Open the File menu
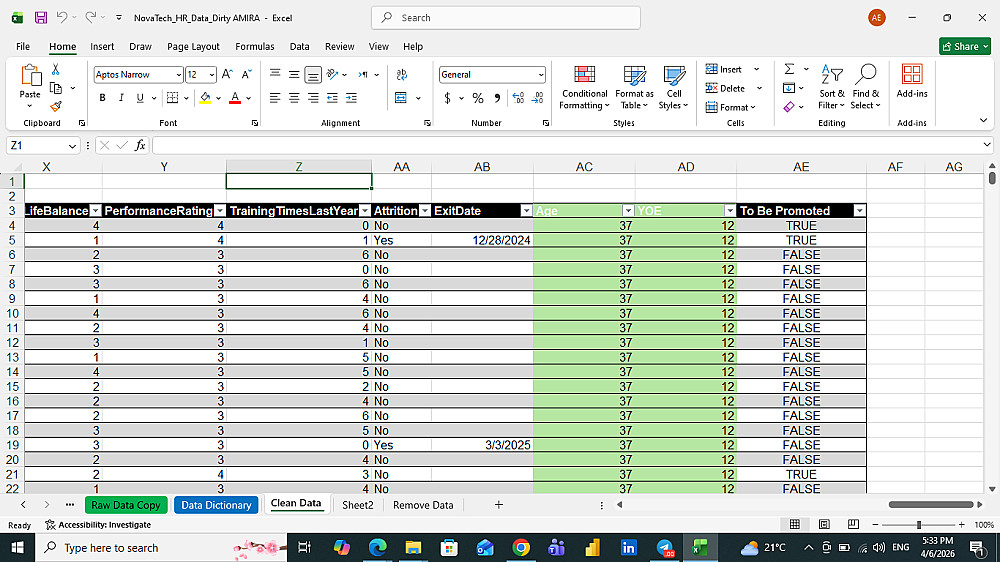Viewport: 1000px width, 562px height. [23, 47]
